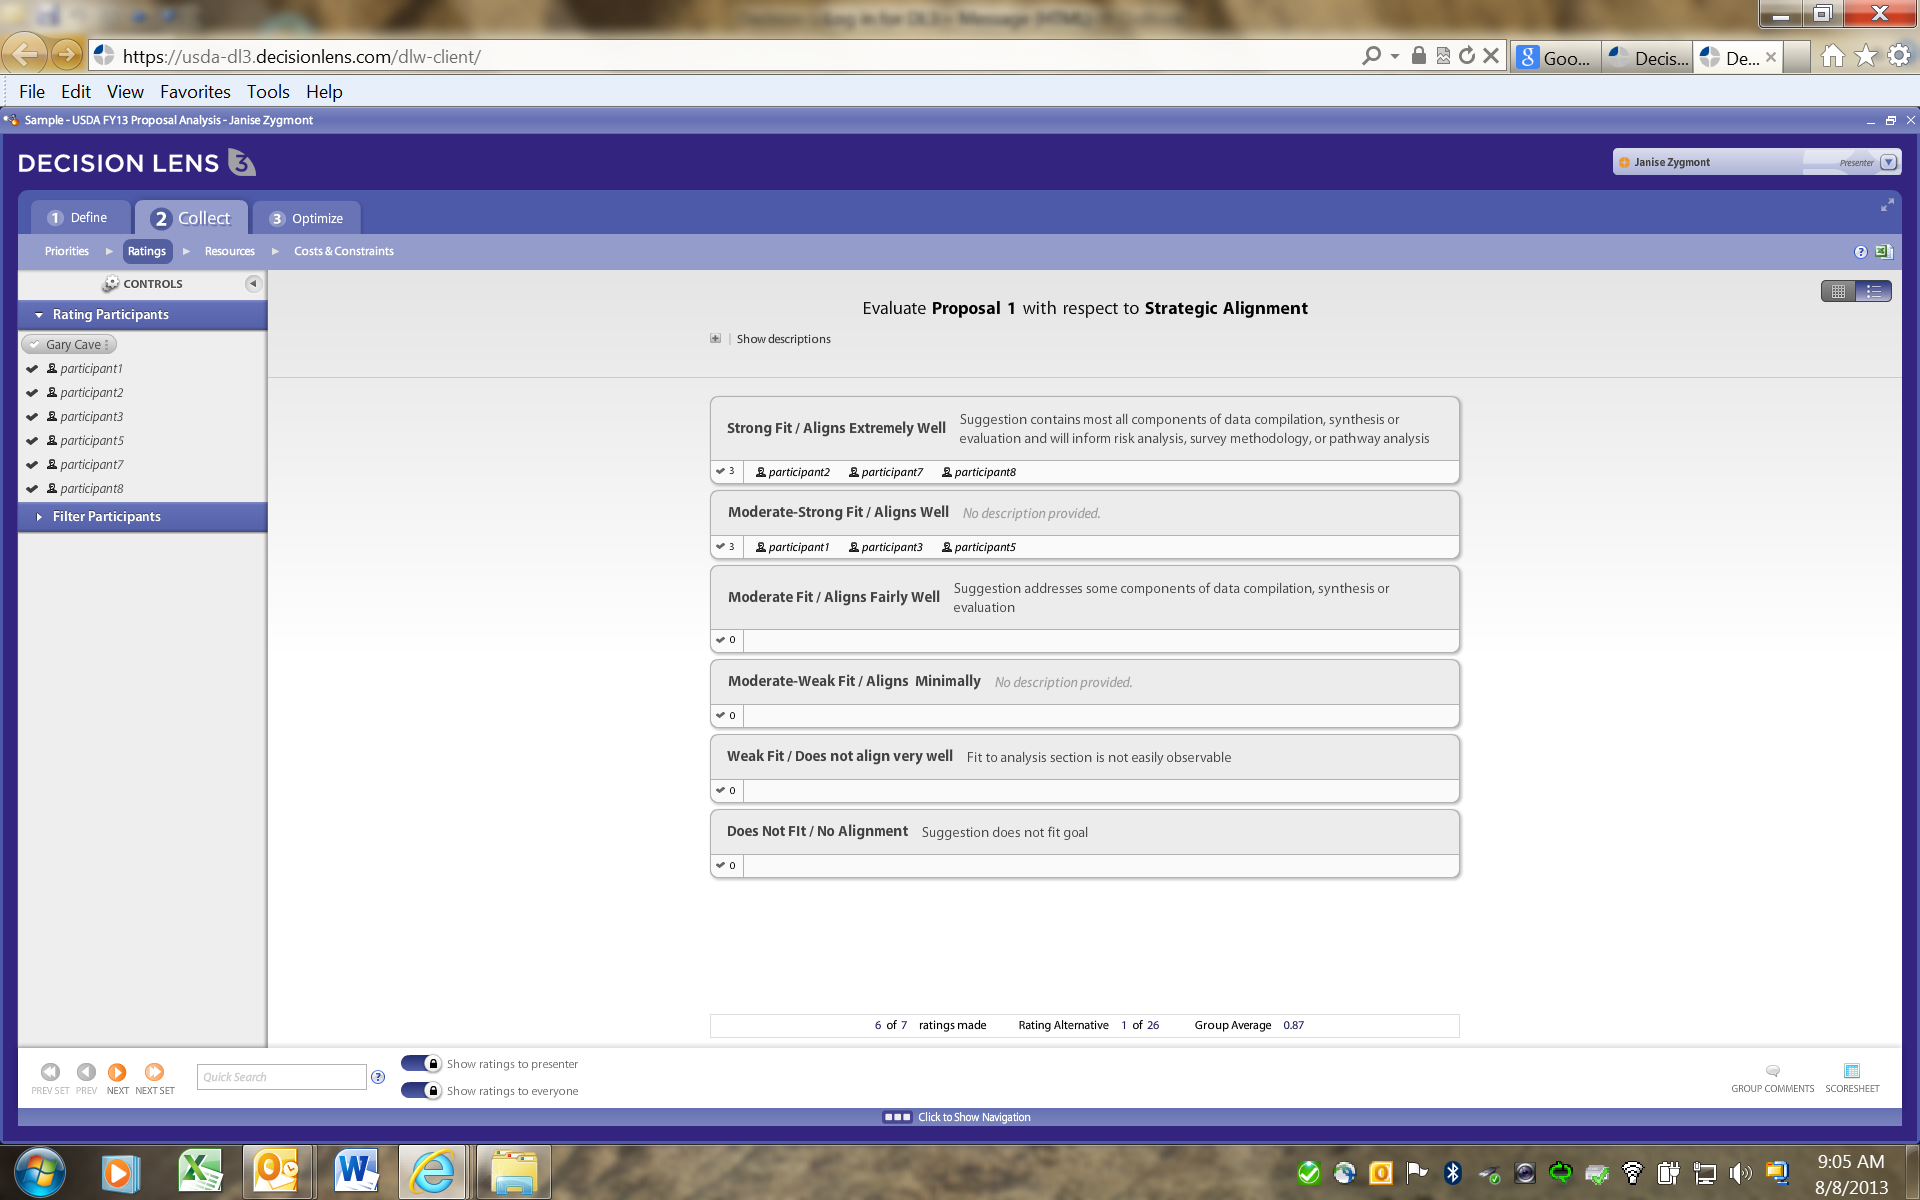Click the PREV SET arrow button
1920x1200 pixels.
coord(50,1072)
